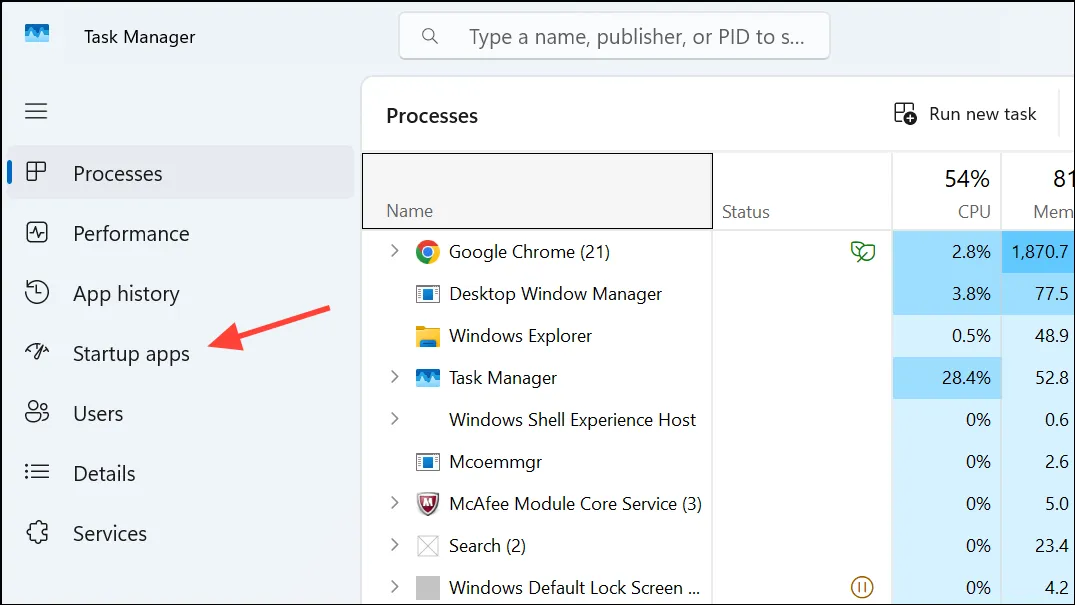The height and width of the screenshot is (605, 1075).
Task: Click the Windows Explorer folder icon
Action: click(428, 336)
